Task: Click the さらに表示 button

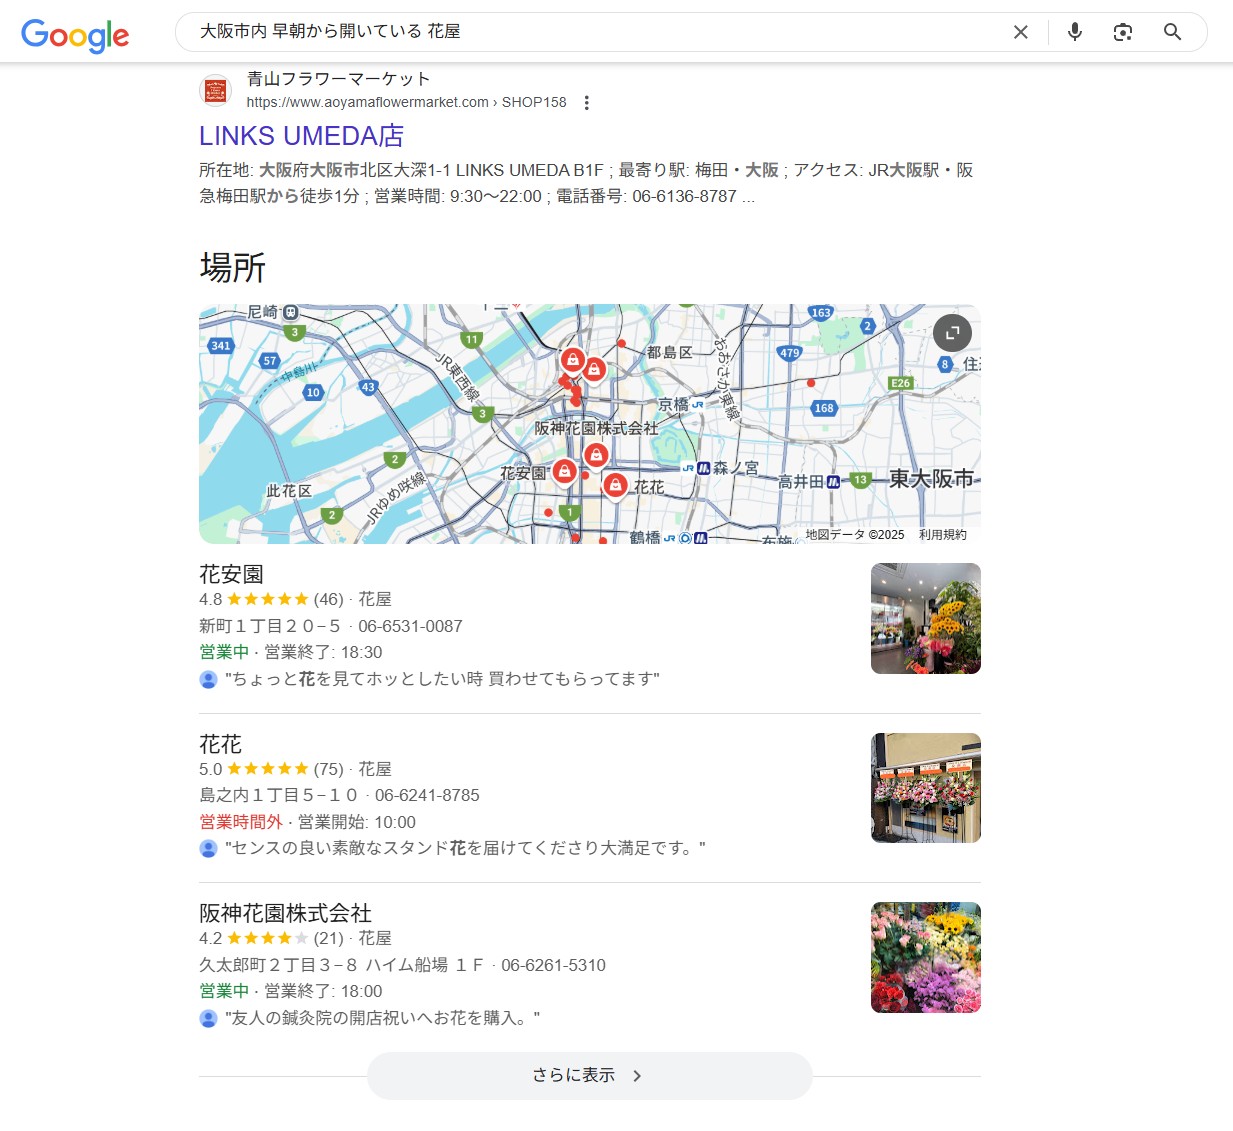Action: point(589,1075)
